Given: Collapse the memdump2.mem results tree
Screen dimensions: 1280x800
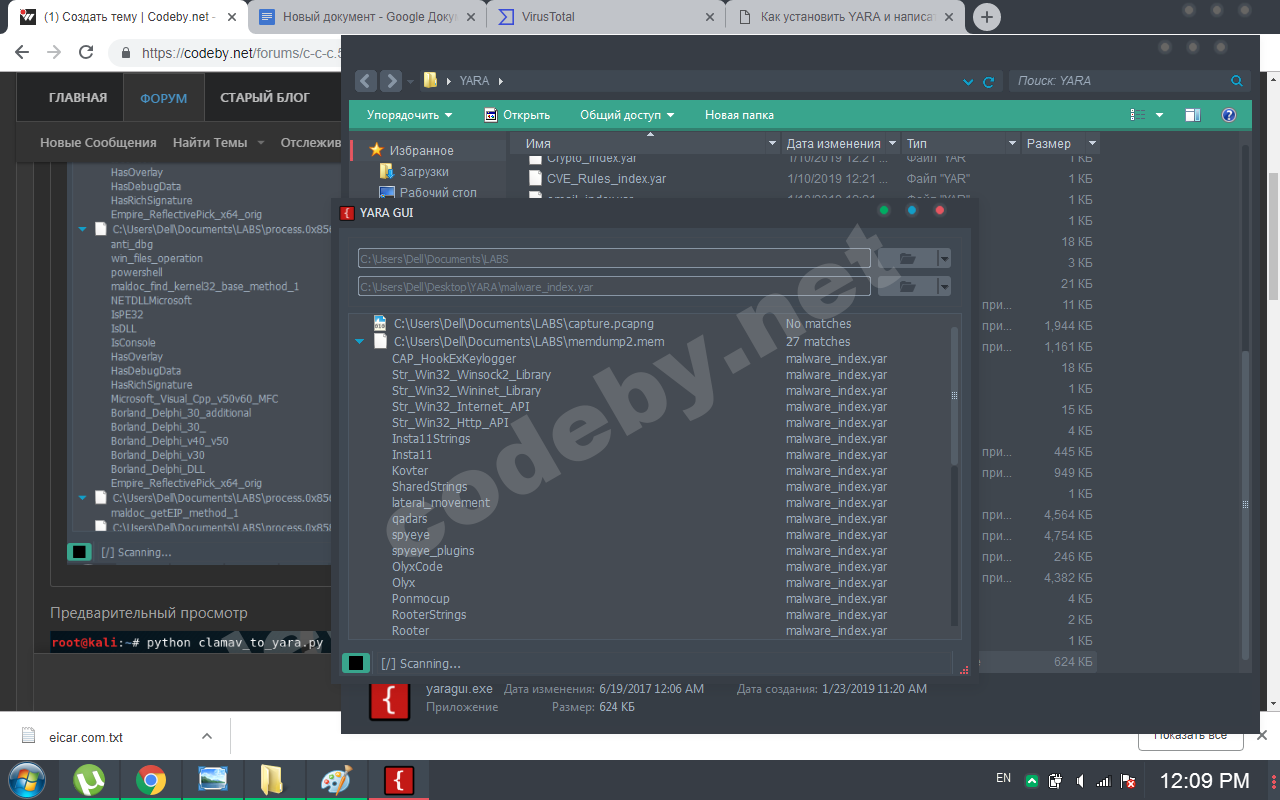Looking at the screenshot, I should [360, 342].
